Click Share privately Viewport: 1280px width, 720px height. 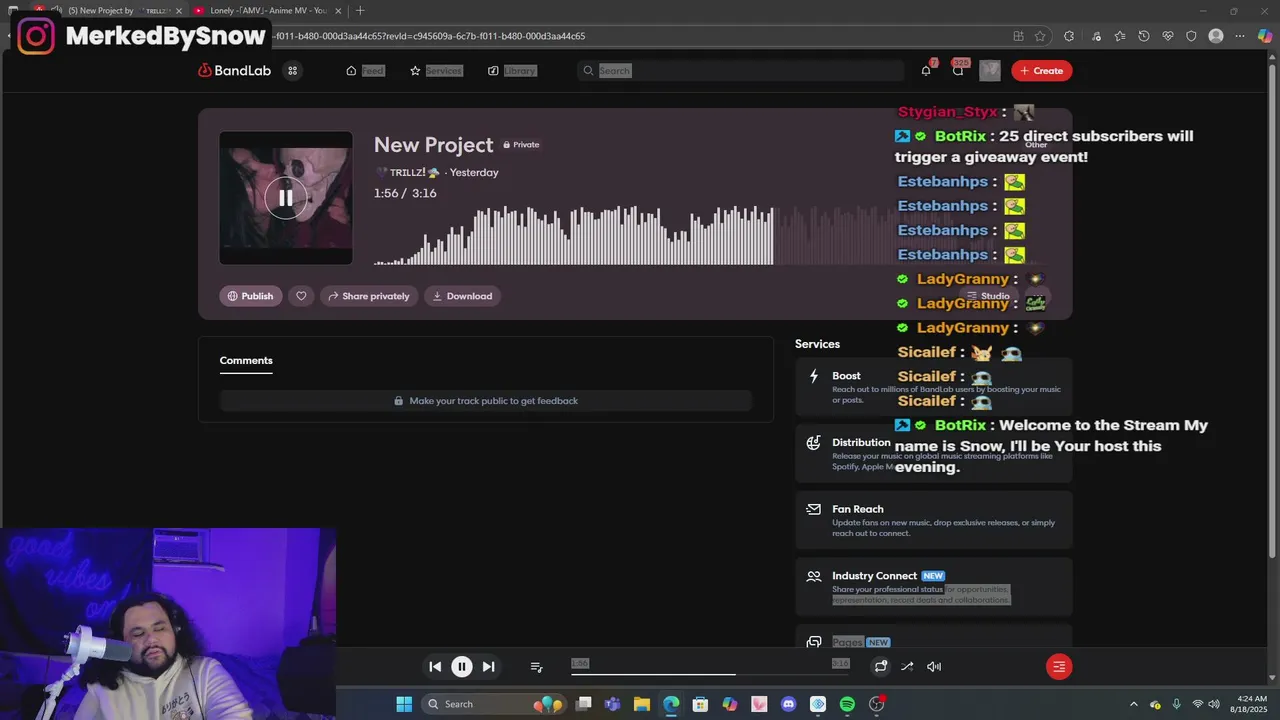368,296
